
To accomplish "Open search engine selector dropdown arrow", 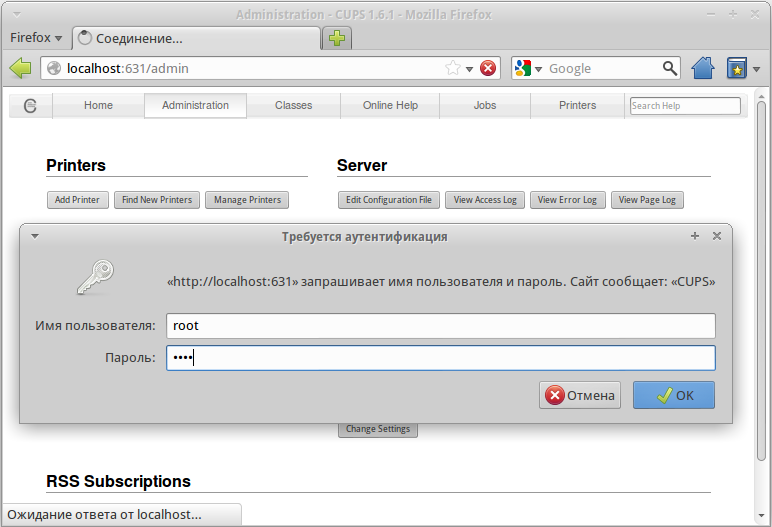I will [539, 69].
